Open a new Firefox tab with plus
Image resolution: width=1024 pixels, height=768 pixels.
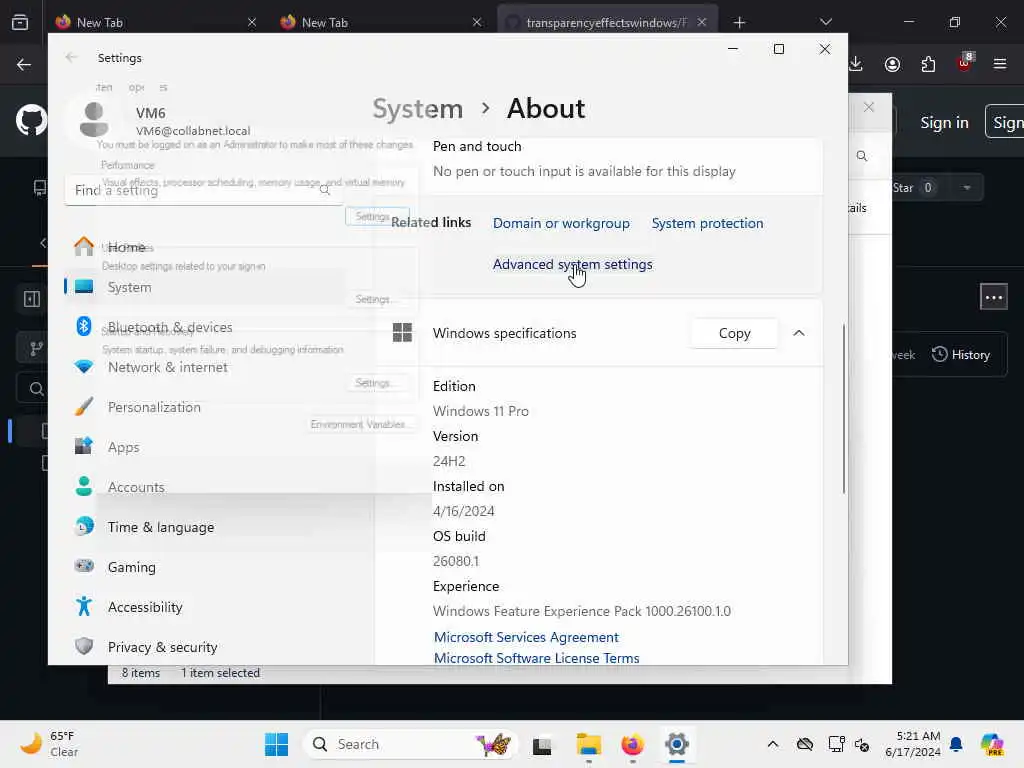click(739, 22)
